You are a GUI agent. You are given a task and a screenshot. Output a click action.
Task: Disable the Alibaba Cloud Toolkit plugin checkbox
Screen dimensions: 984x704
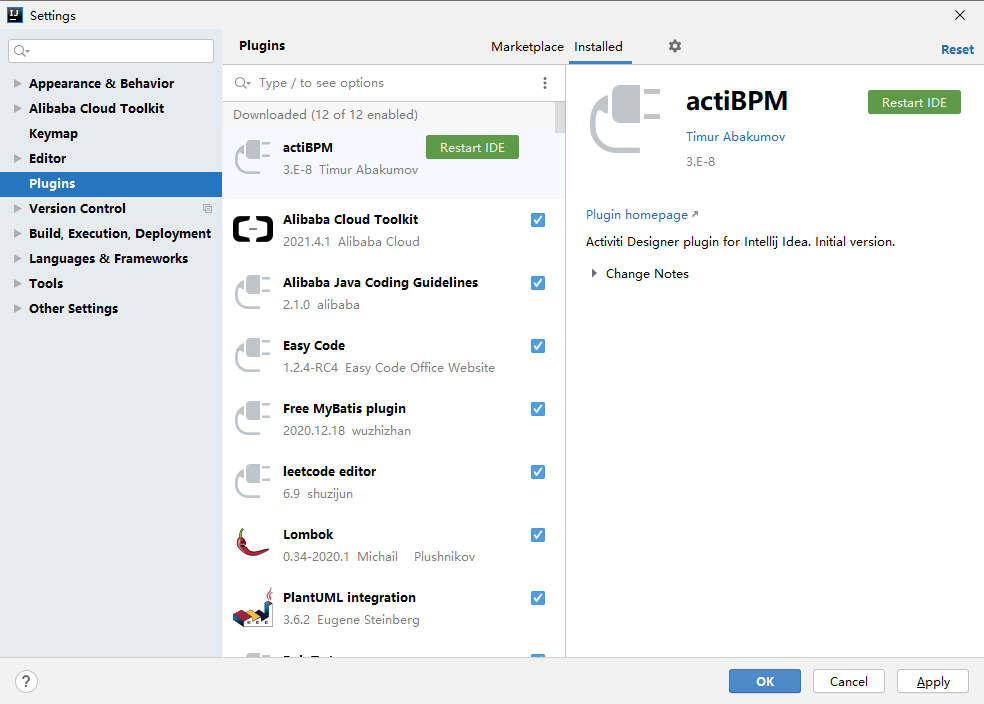[x=538, y=220]
